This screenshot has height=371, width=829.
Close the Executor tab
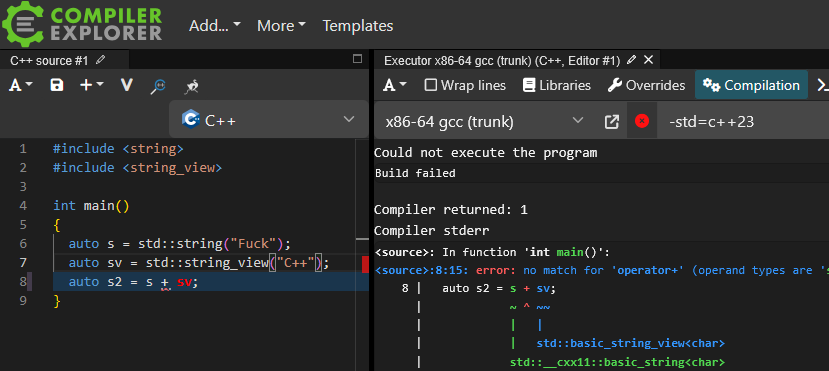click(649, 60)
